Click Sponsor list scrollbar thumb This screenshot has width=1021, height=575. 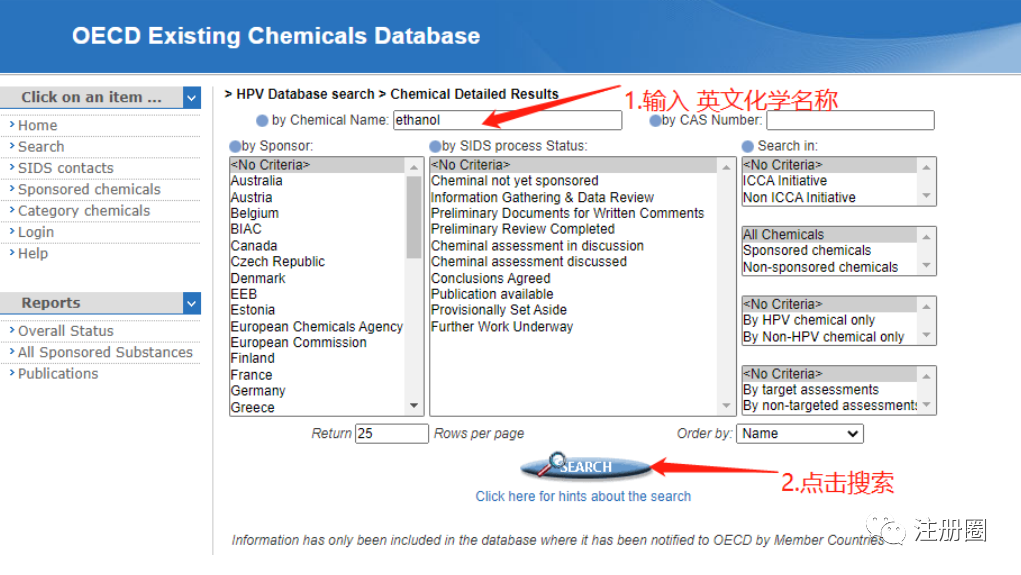click(x=413, y=217)
